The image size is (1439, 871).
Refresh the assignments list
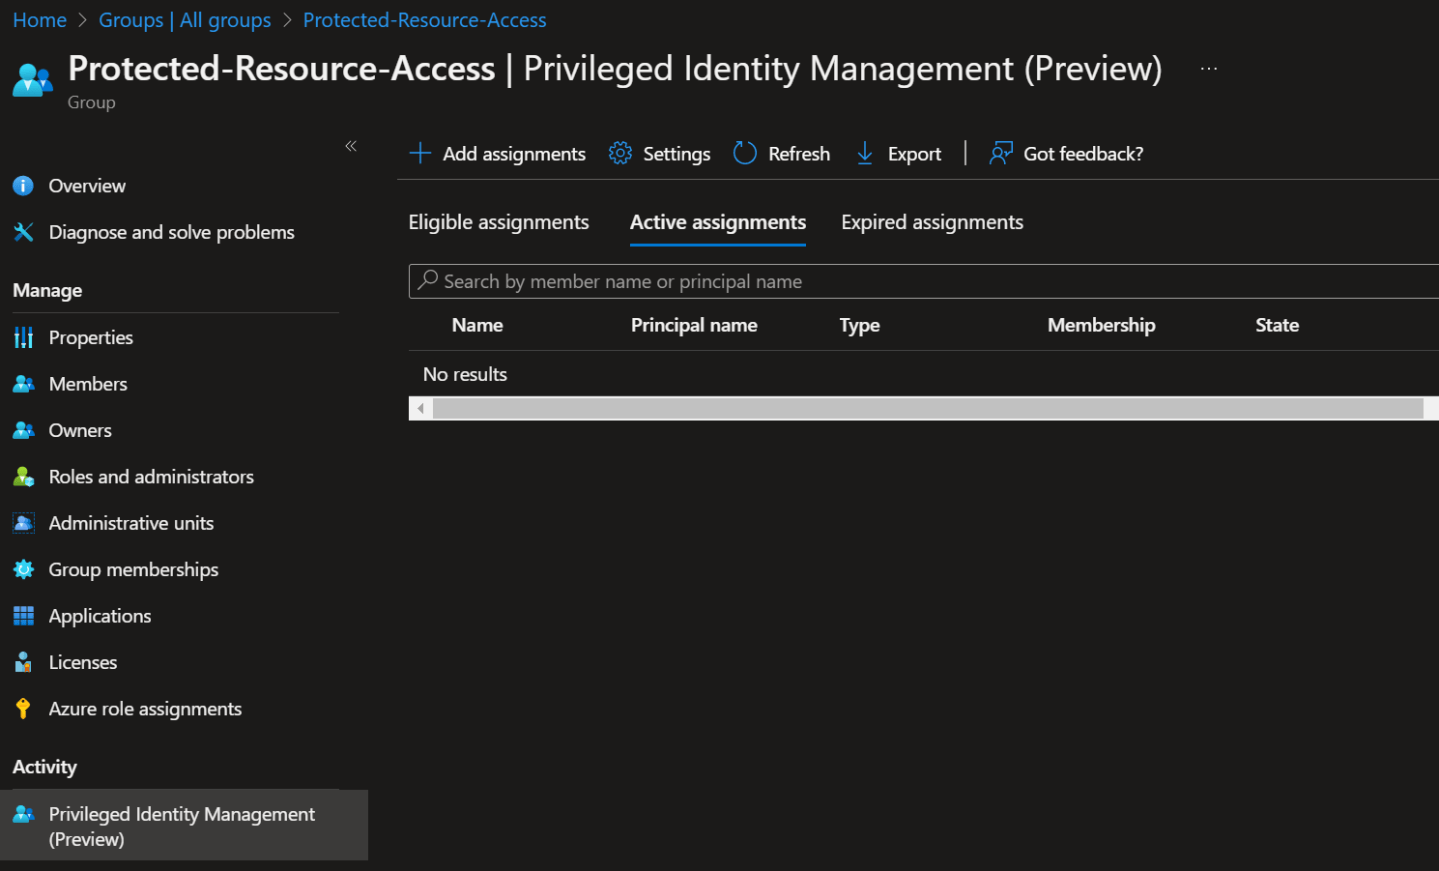click(781, 153)
